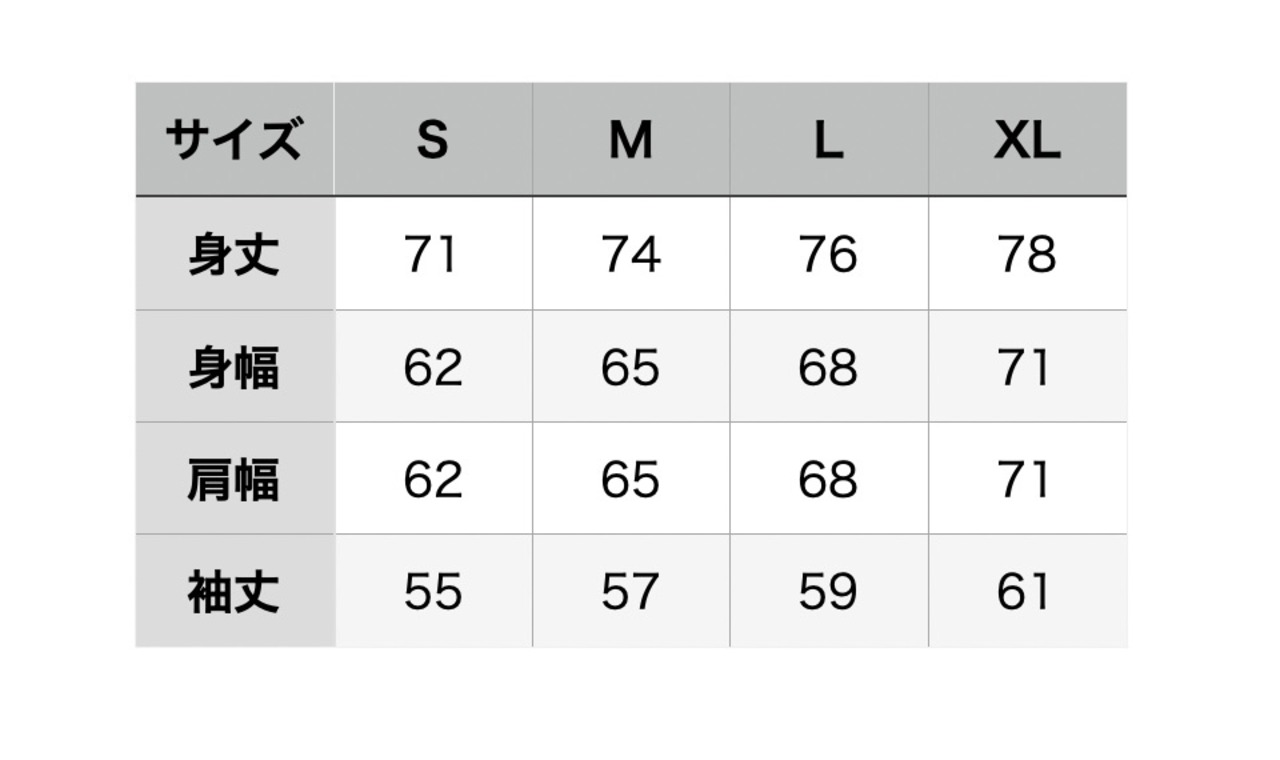1280x760 pixels.
Task: Click the 身幅 value 62 for size S
Action: [432, 368]
